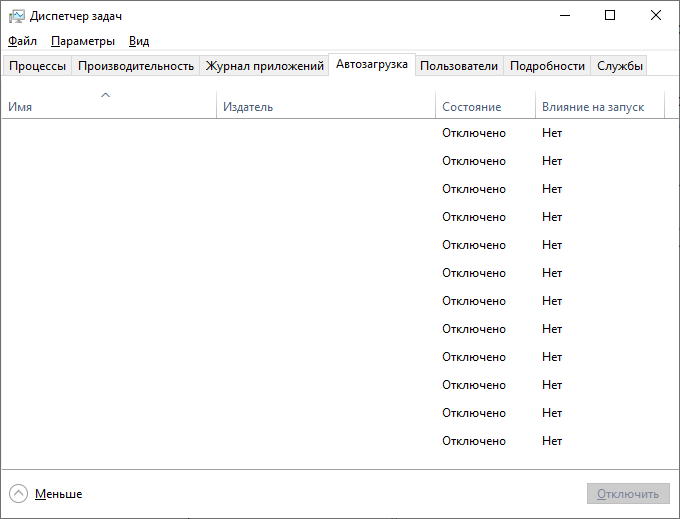The image size is (680, 519).
Task: Click the Task Manager title bar icon
Action: pyautogui.click(x=16, y=16)
